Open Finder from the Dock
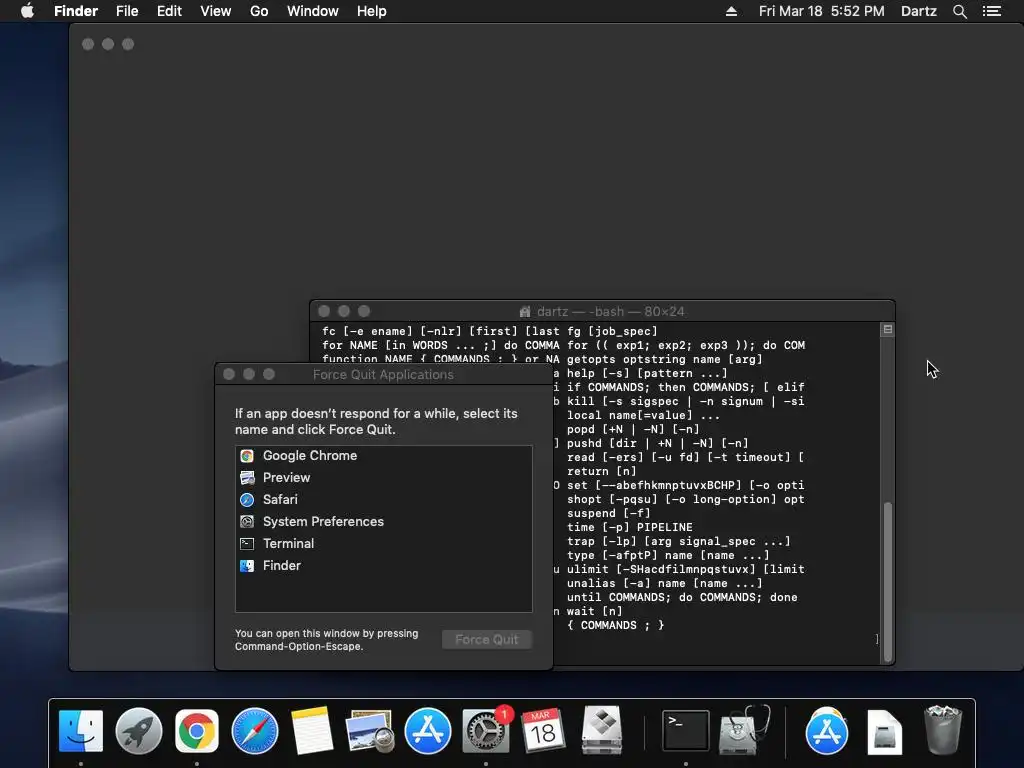Viewport: 1024px width, 768px height. click(x=81, y=731)
